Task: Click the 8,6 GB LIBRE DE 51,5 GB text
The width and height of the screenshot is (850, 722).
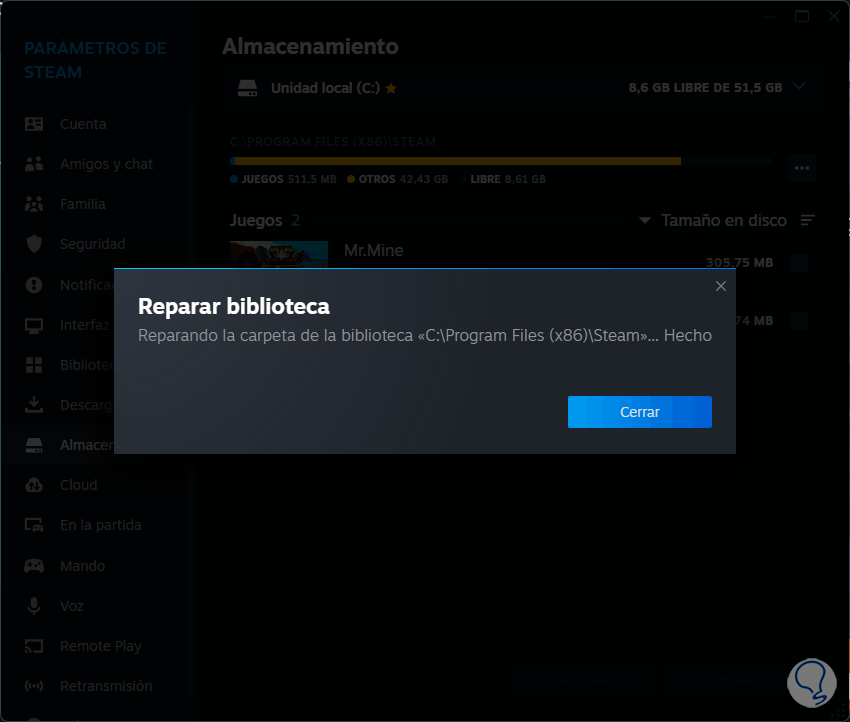Action: click(705, 88)
